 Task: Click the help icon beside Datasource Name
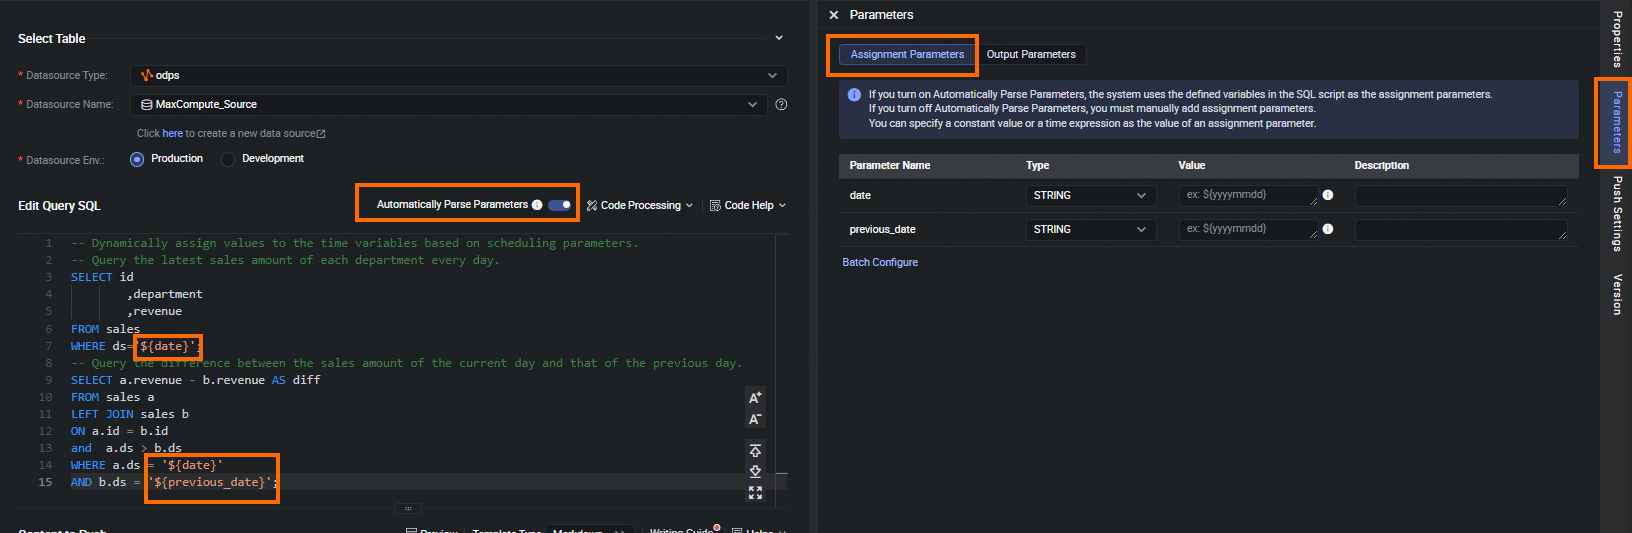(x=781, y=104)
